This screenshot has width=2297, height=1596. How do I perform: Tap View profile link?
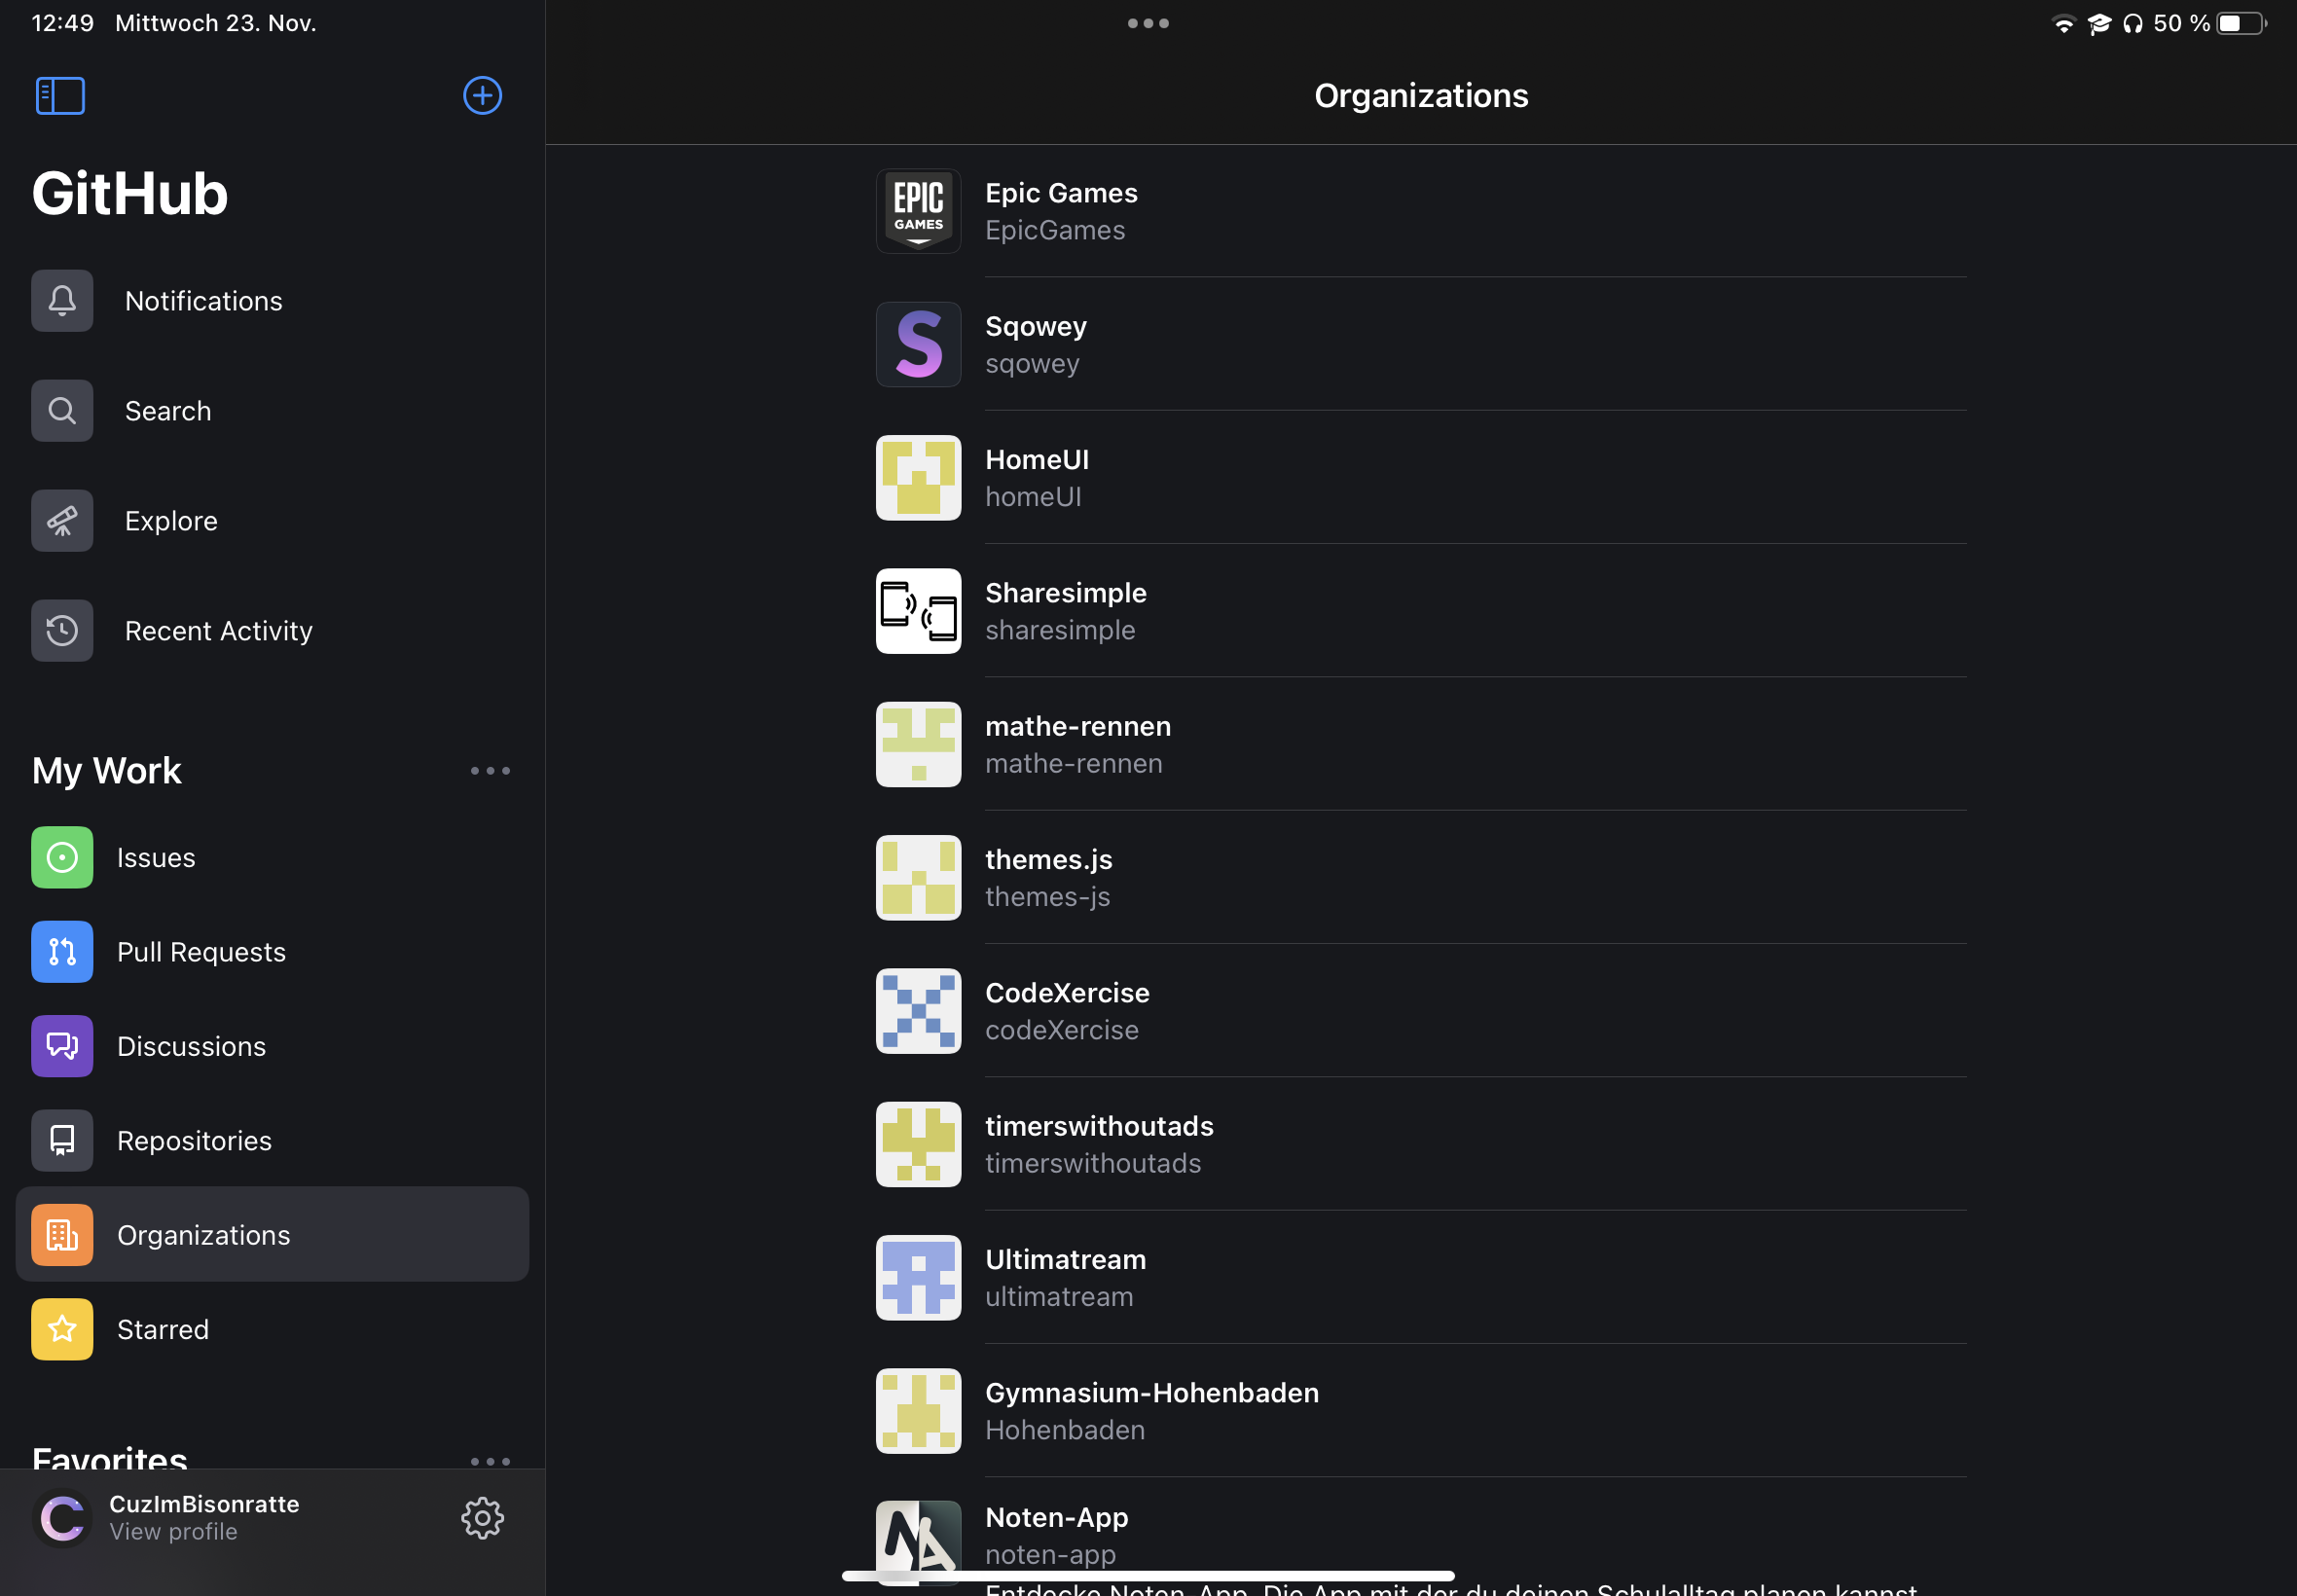(x=173, y=1532)
